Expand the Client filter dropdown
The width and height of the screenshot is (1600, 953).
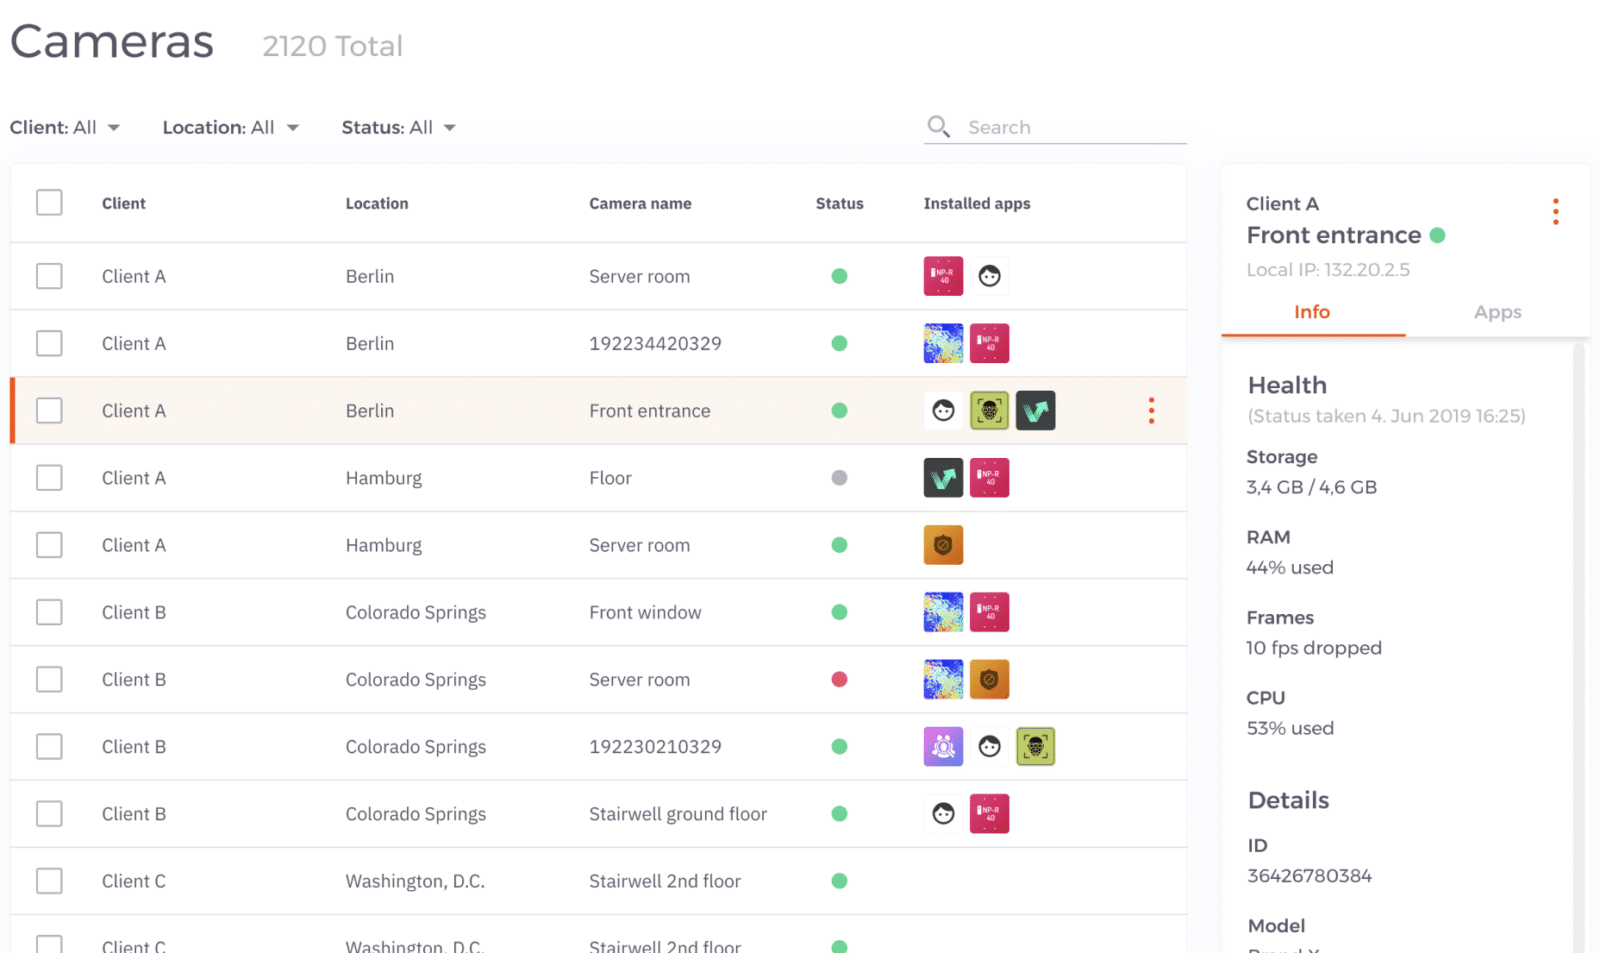pyautogui.click(x=65, y=128)
